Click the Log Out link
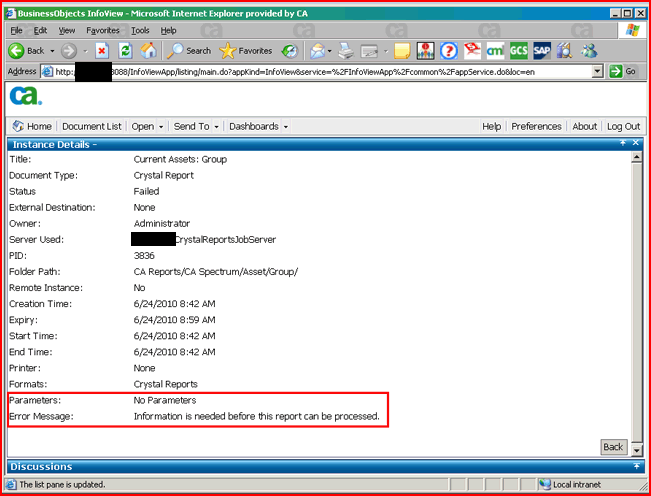651x496 pixels. [623, 127]
